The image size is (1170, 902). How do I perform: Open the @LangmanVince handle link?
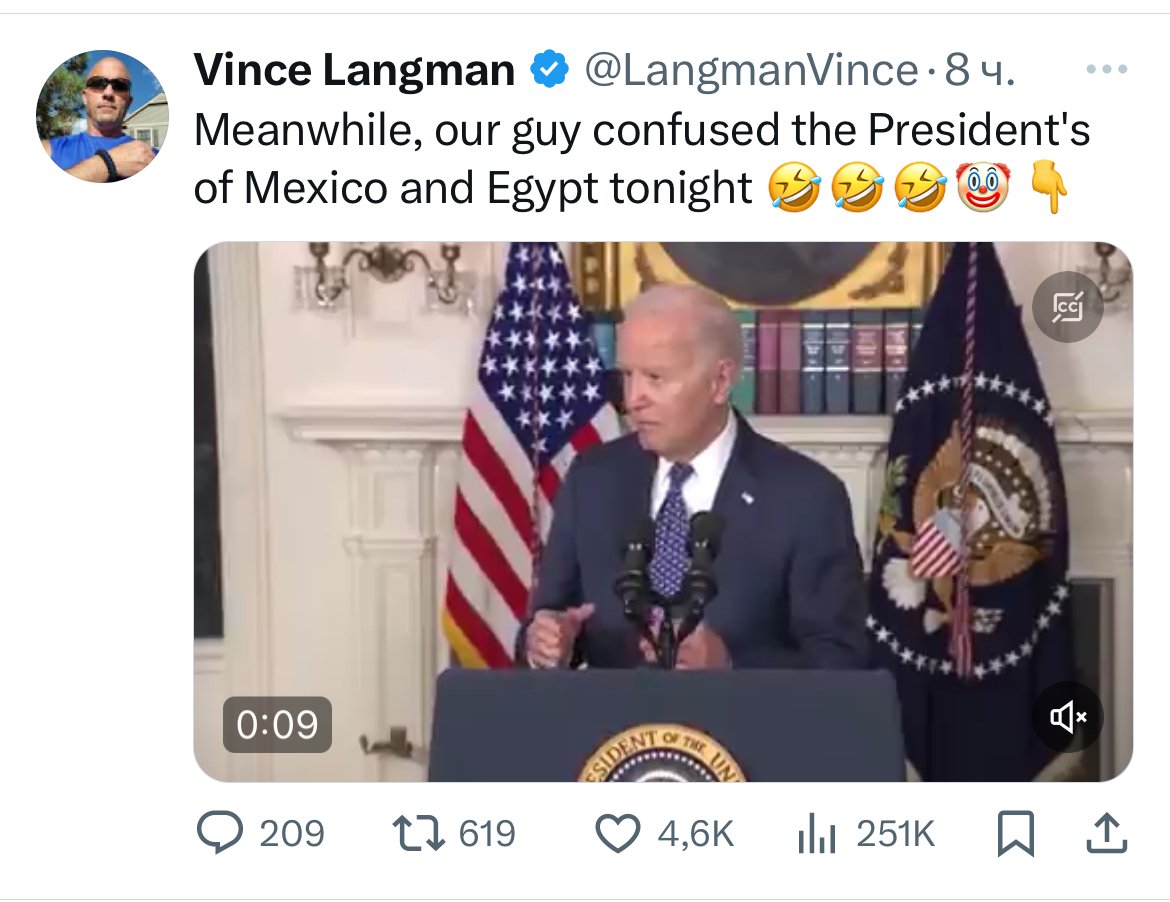tap(749, 70)
